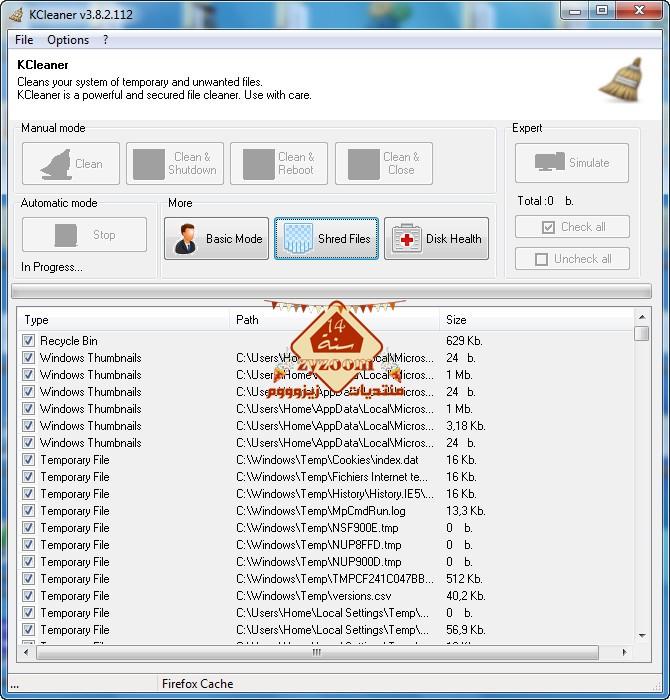The width and height of the screenshot is (670, 700).
Task: Select the 40,2 Kb. size value
Action: point(466,596)
